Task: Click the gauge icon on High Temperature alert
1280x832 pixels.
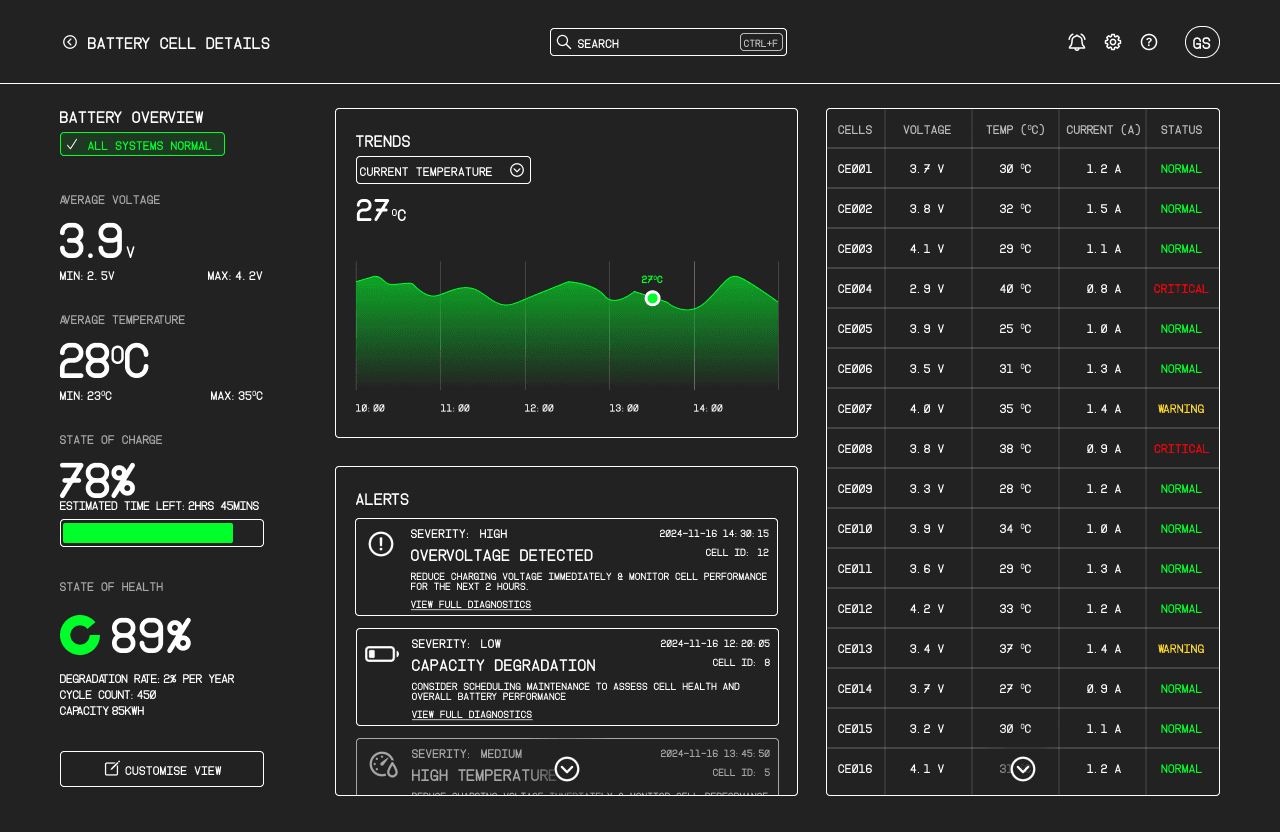Action: coord(383,765)
